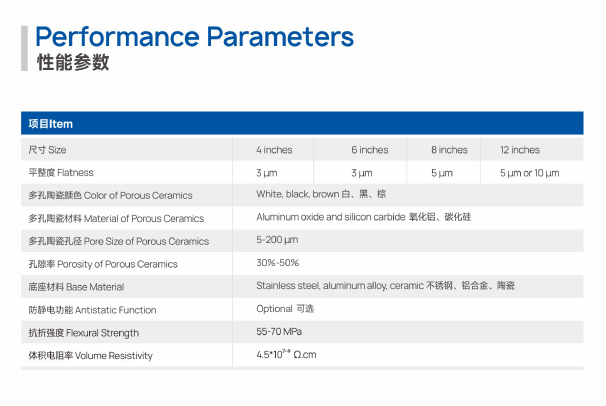Image resolution: width=606 pixels, height=406 pixels.
Task: Click Aluminum oxide and silicon carbide text
Action: click(330, 217)
